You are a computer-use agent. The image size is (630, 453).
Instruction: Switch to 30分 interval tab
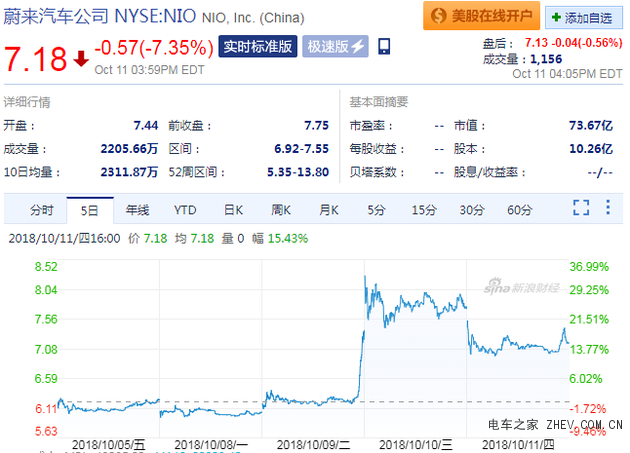tap(472, 210)
